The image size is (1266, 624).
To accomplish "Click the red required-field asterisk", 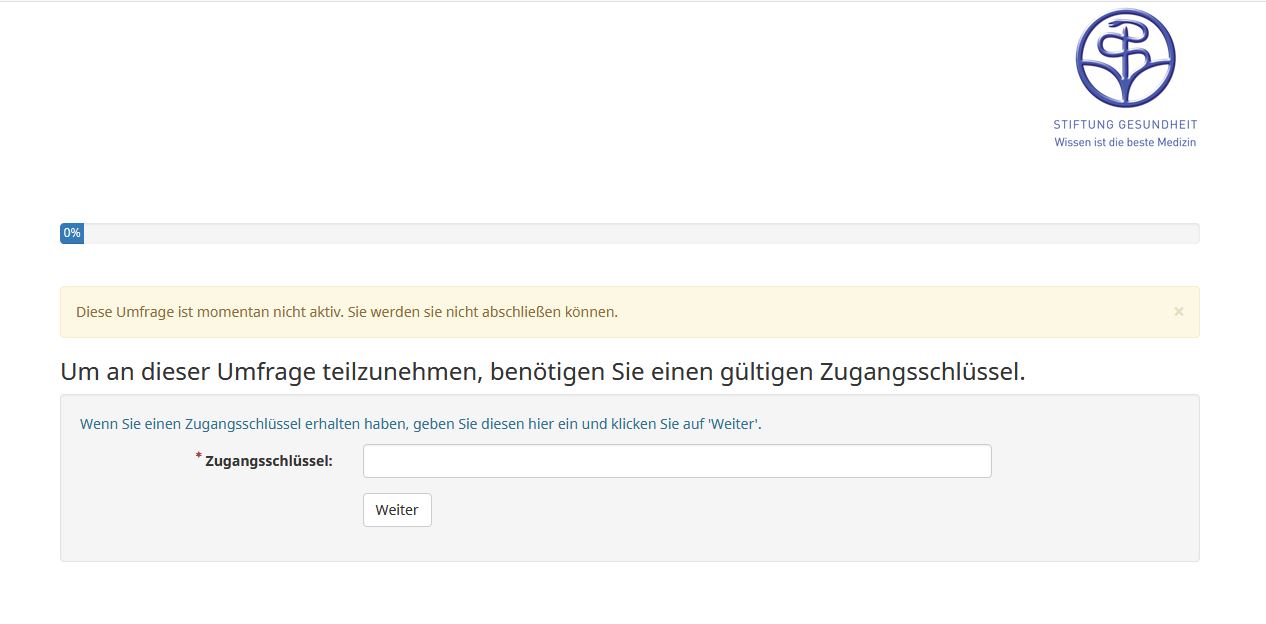I will [199, 456].
